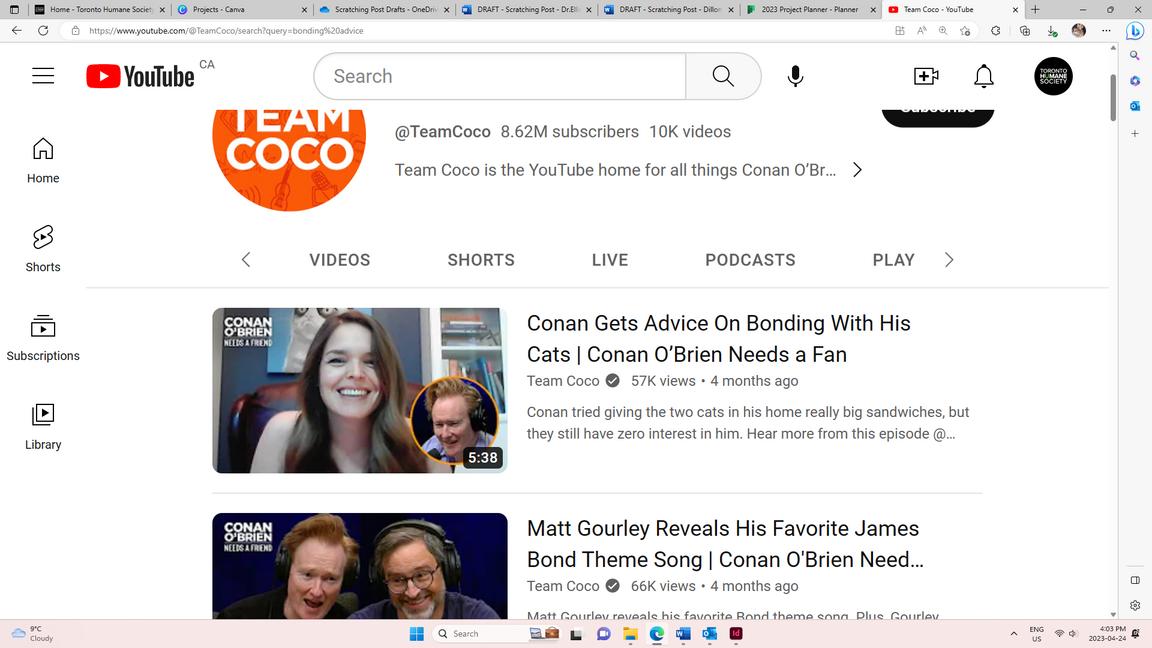1152x648 pixels.
Task: Switch to the LIVE channel tab
Action: tap(610, 260)
